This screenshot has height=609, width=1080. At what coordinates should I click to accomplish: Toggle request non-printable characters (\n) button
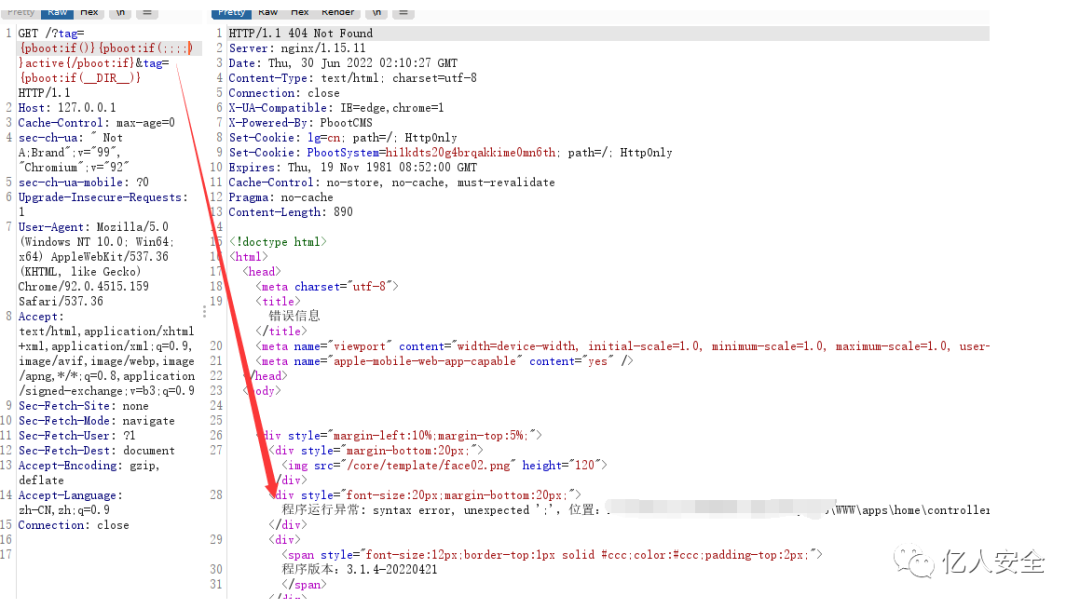(121, 12)
